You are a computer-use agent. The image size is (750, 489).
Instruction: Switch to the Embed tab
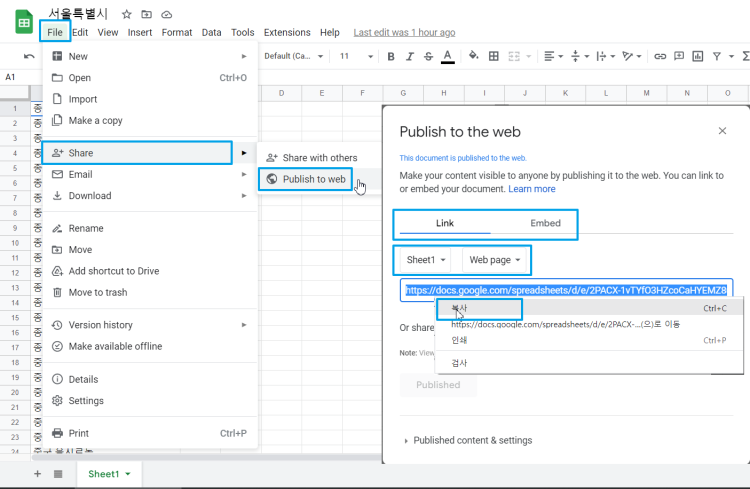tap(545, 223)
